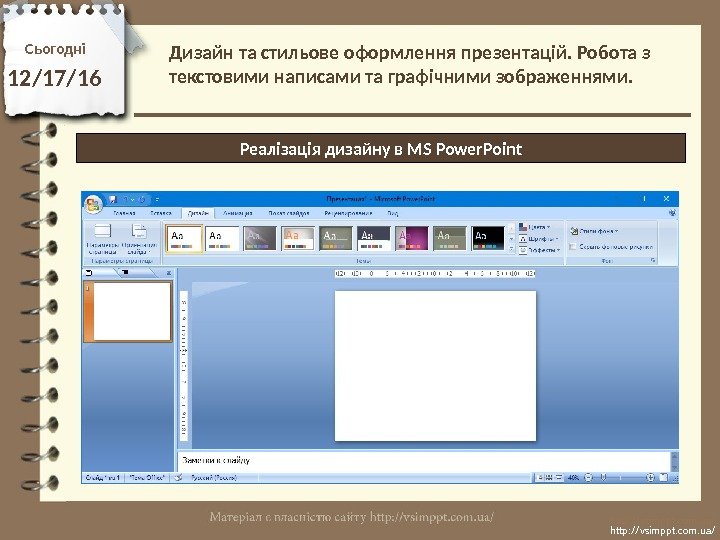Click the zoom slider handle
This screenshot has width=720, height=540.
point(603,478)
